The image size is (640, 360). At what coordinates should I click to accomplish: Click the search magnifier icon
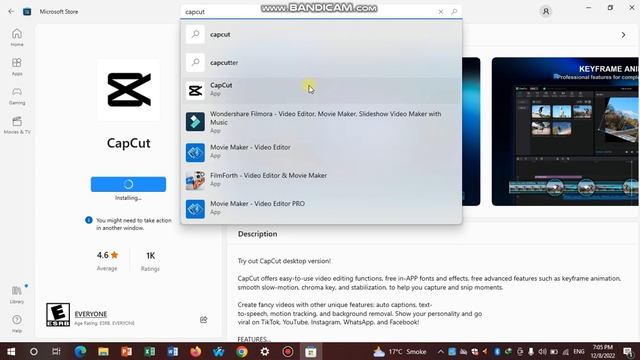pos(454,12)
